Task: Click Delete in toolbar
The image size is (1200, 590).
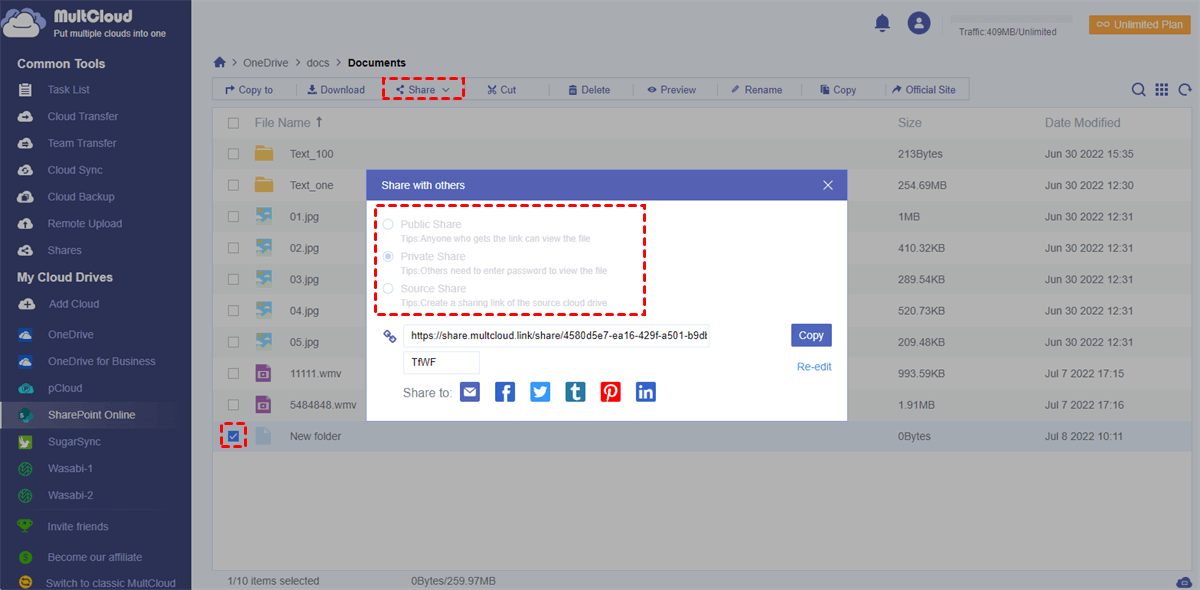Action: 589,90
